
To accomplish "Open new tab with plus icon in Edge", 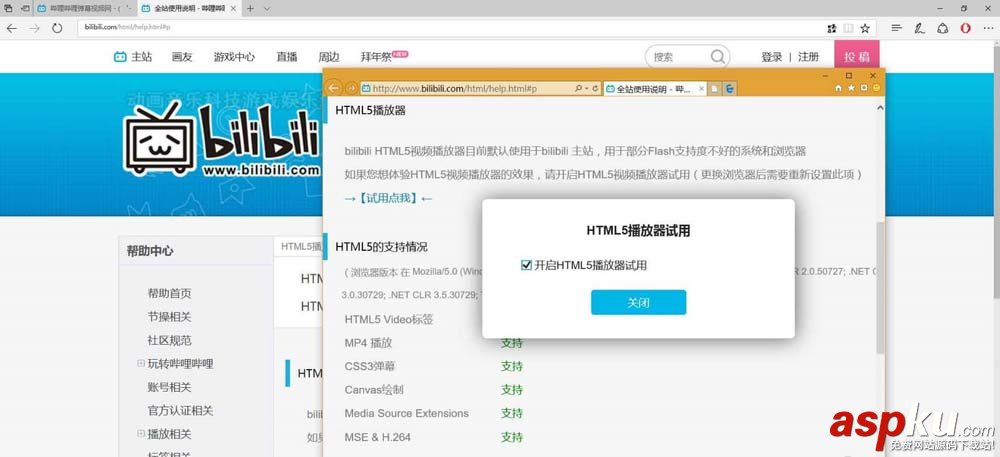I will [x=250, y=9].
